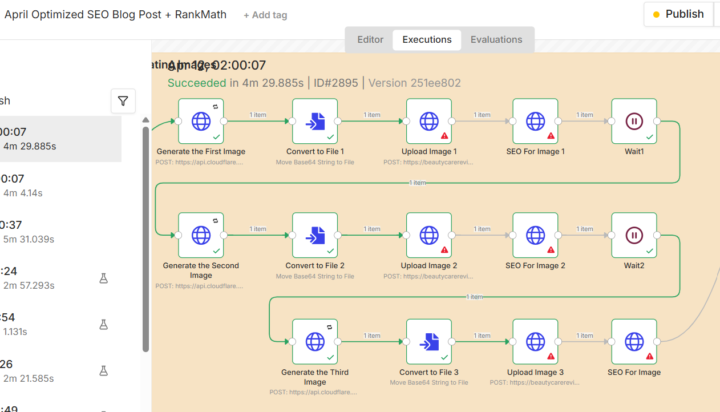Click error warning badge on SEO For Image 2
The width and height of the screenshot is (720, 412).
click(551, 250)
